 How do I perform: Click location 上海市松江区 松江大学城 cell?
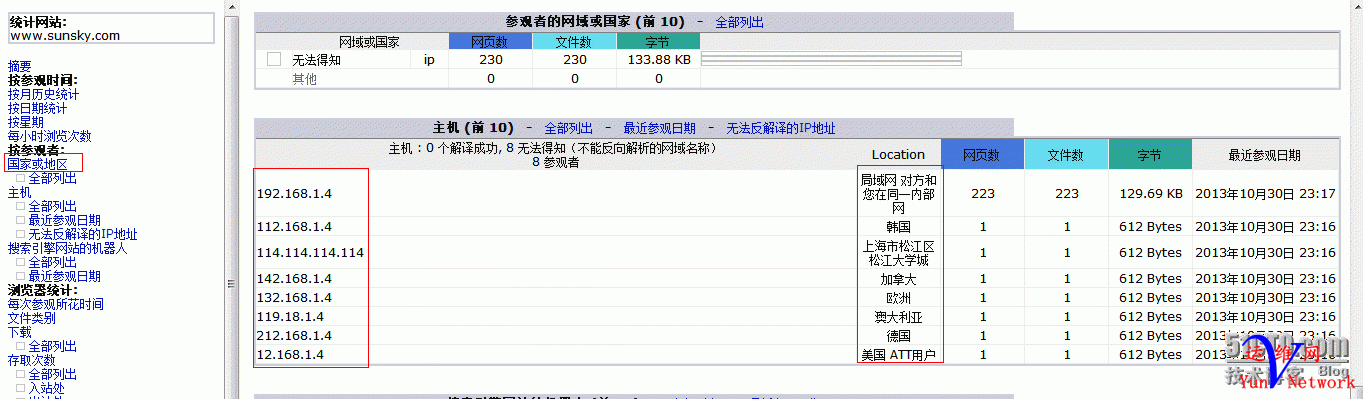(898, 253)
